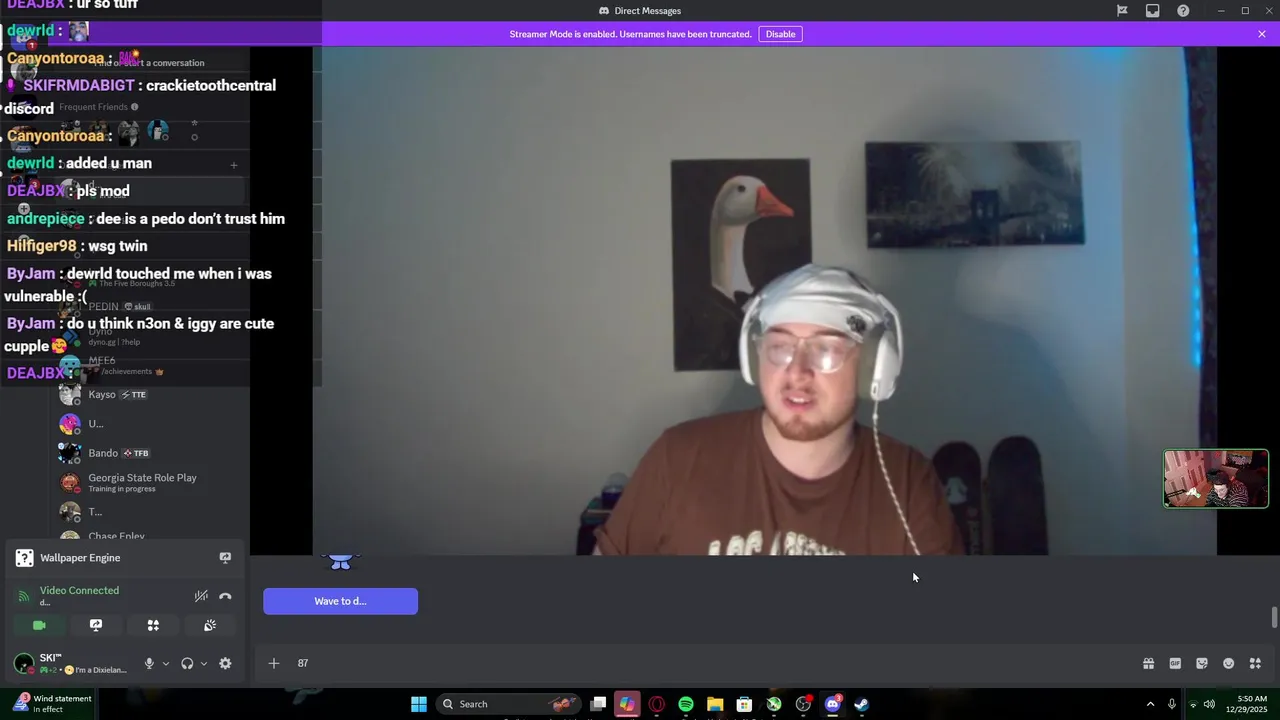The width and height of the screenshot is (1280, 720).
Task: Expand the microphone input options arrow
Action: (166, 663)
